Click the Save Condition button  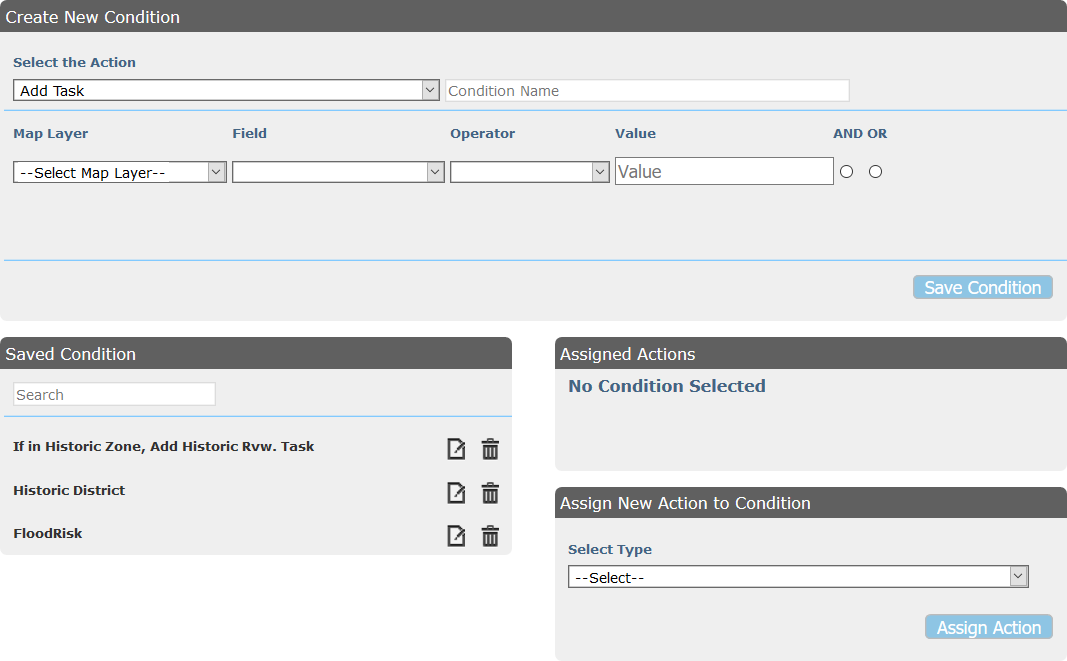(x=982, y=287)
